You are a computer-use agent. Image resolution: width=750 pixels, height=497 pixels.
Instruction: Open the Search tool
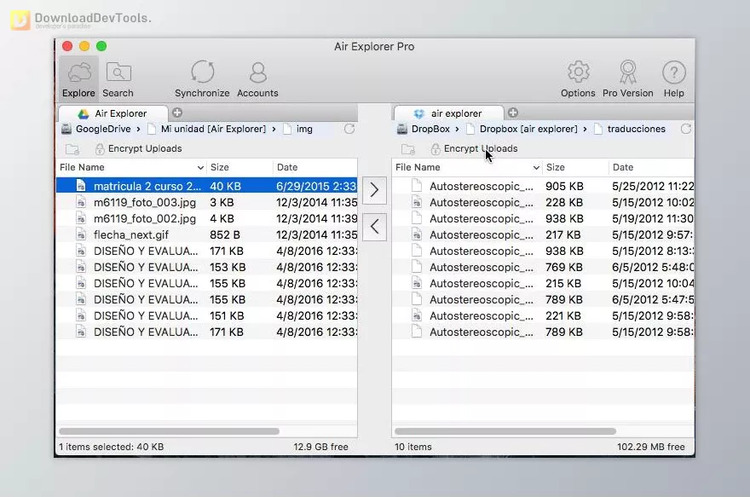(118, 79)
